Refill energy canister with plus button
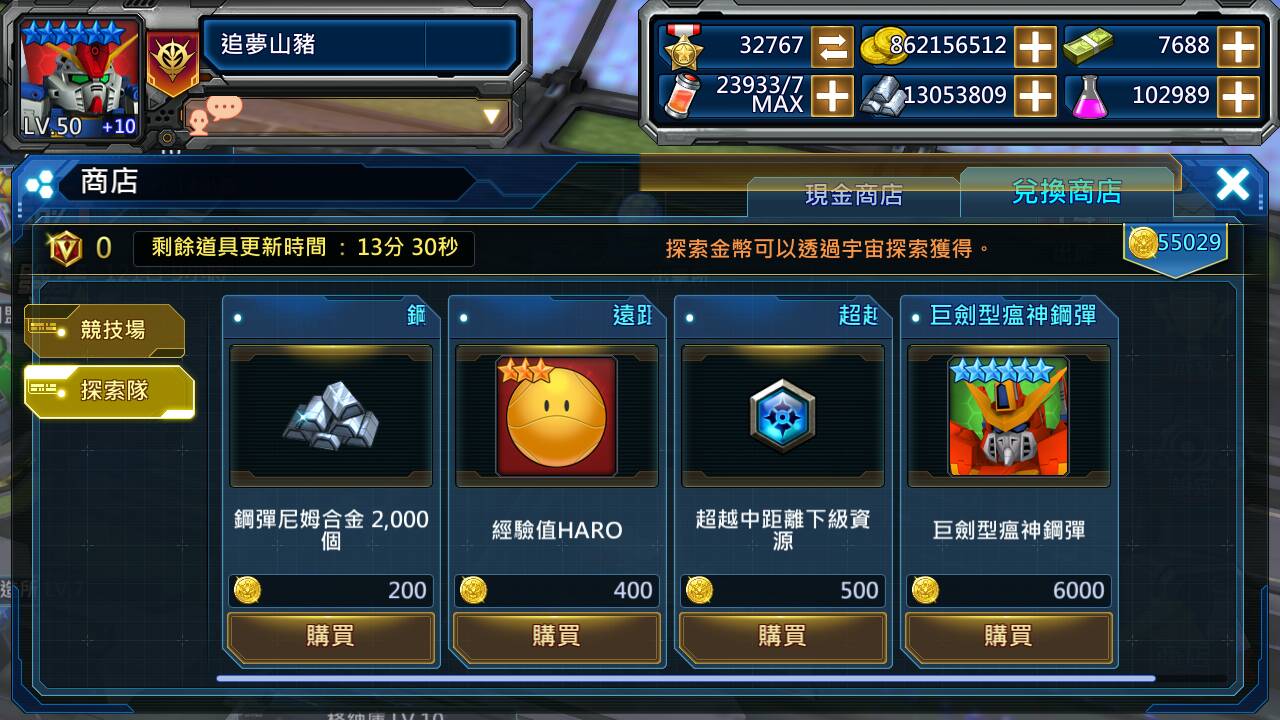Screen dimensions: 1280x720 pos(832,96)
